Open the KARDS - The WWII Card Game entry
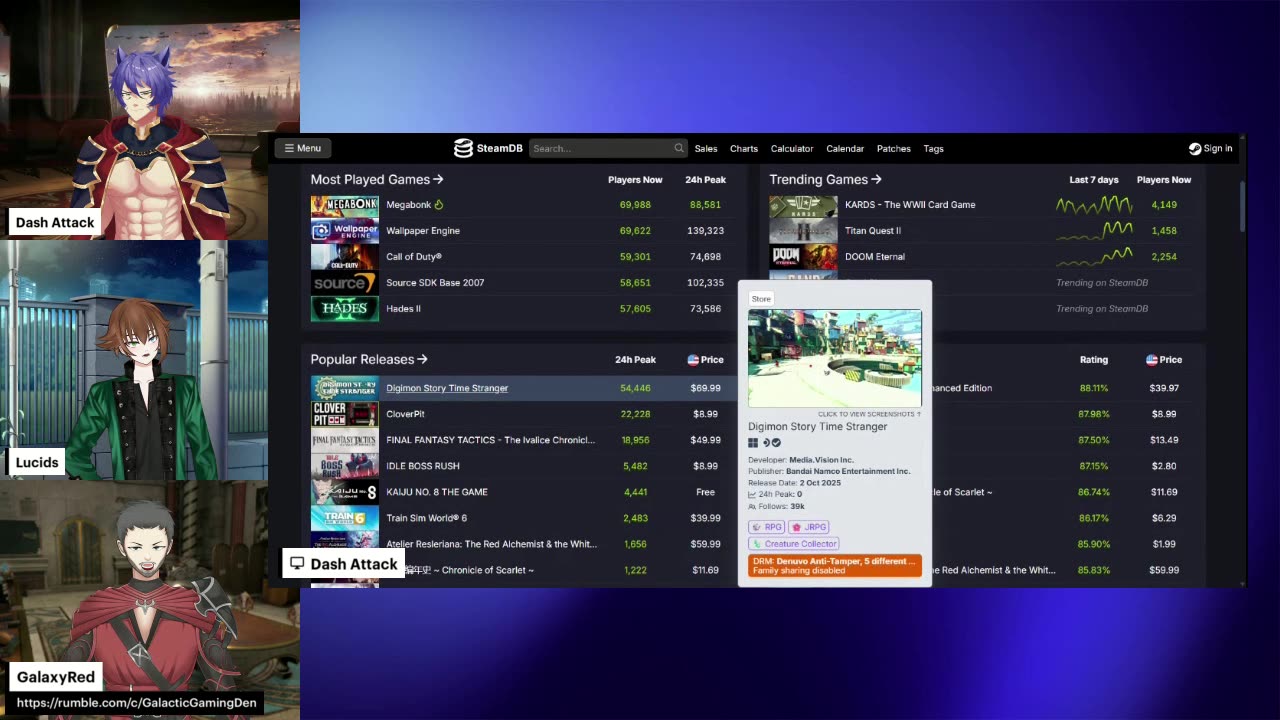This screenshot has height=720, width=1280. point(910,205)
